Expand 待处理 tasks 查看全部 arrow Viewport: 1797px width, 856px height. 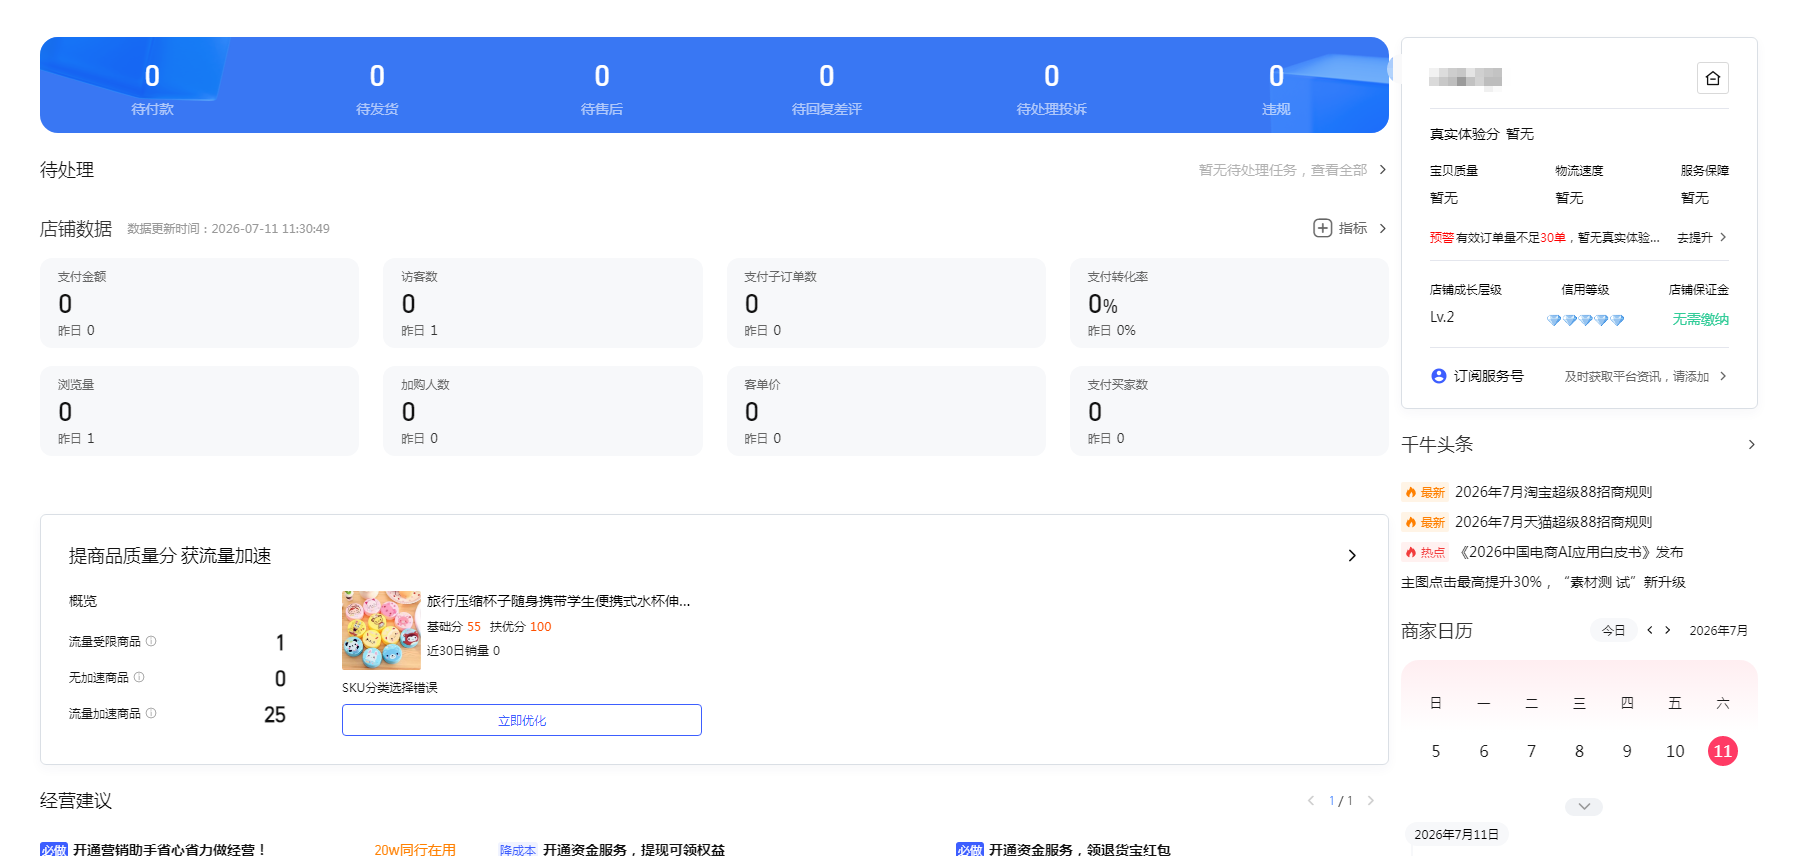pyautogui.click(x=1382, y=170)
